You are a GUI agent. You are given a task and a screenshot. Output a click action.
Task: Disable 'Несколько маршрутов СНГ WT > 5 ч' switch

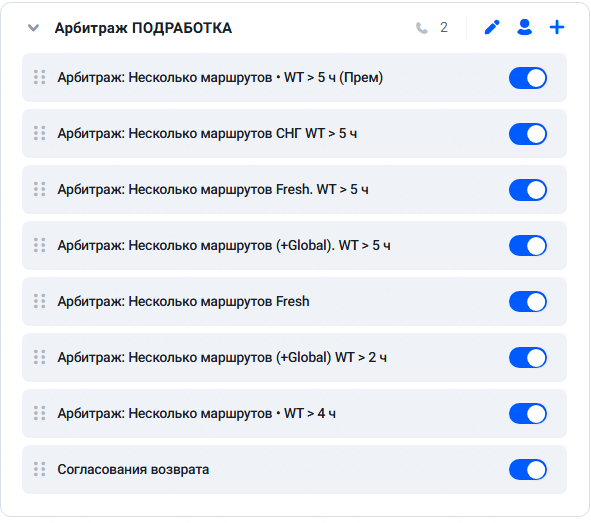528,134
